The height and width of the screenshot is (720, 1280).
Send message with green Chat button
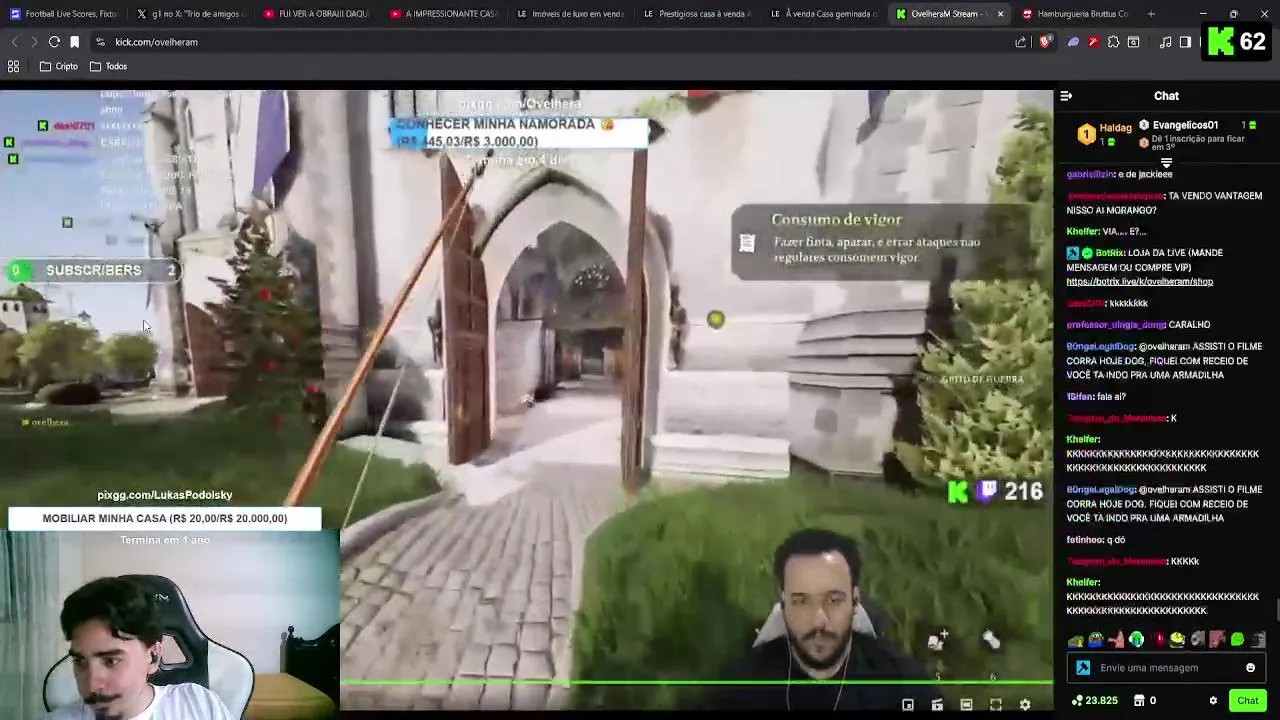tap(1247, 701)
